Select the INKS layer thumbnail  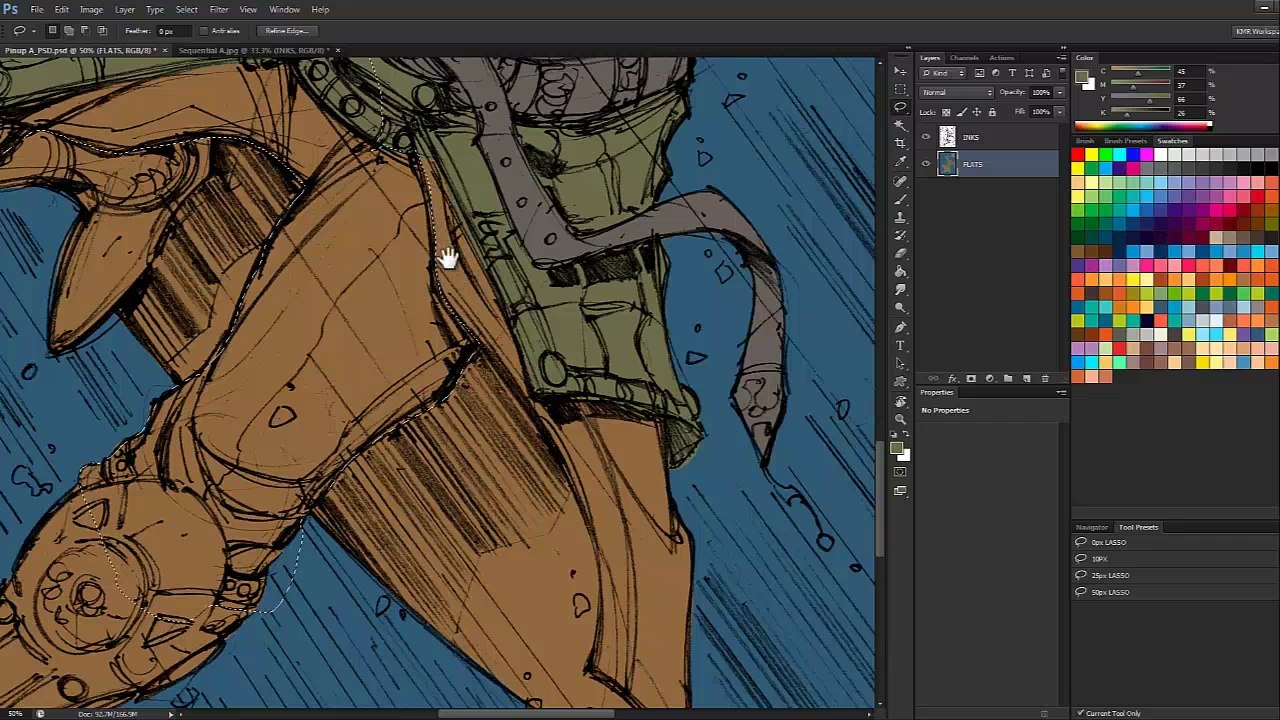tap(947, 137)
